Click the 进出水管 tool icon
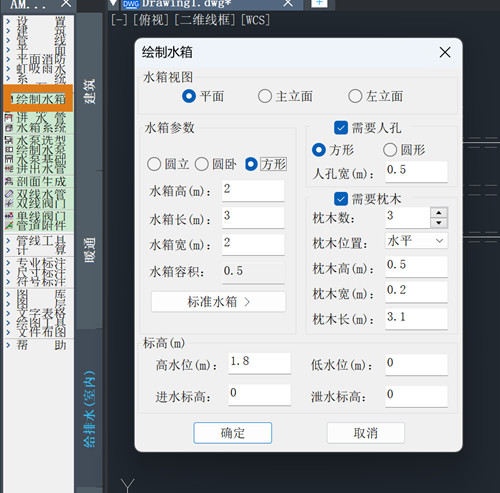Screen dimensions: 500x493 (x=9, y=168)
